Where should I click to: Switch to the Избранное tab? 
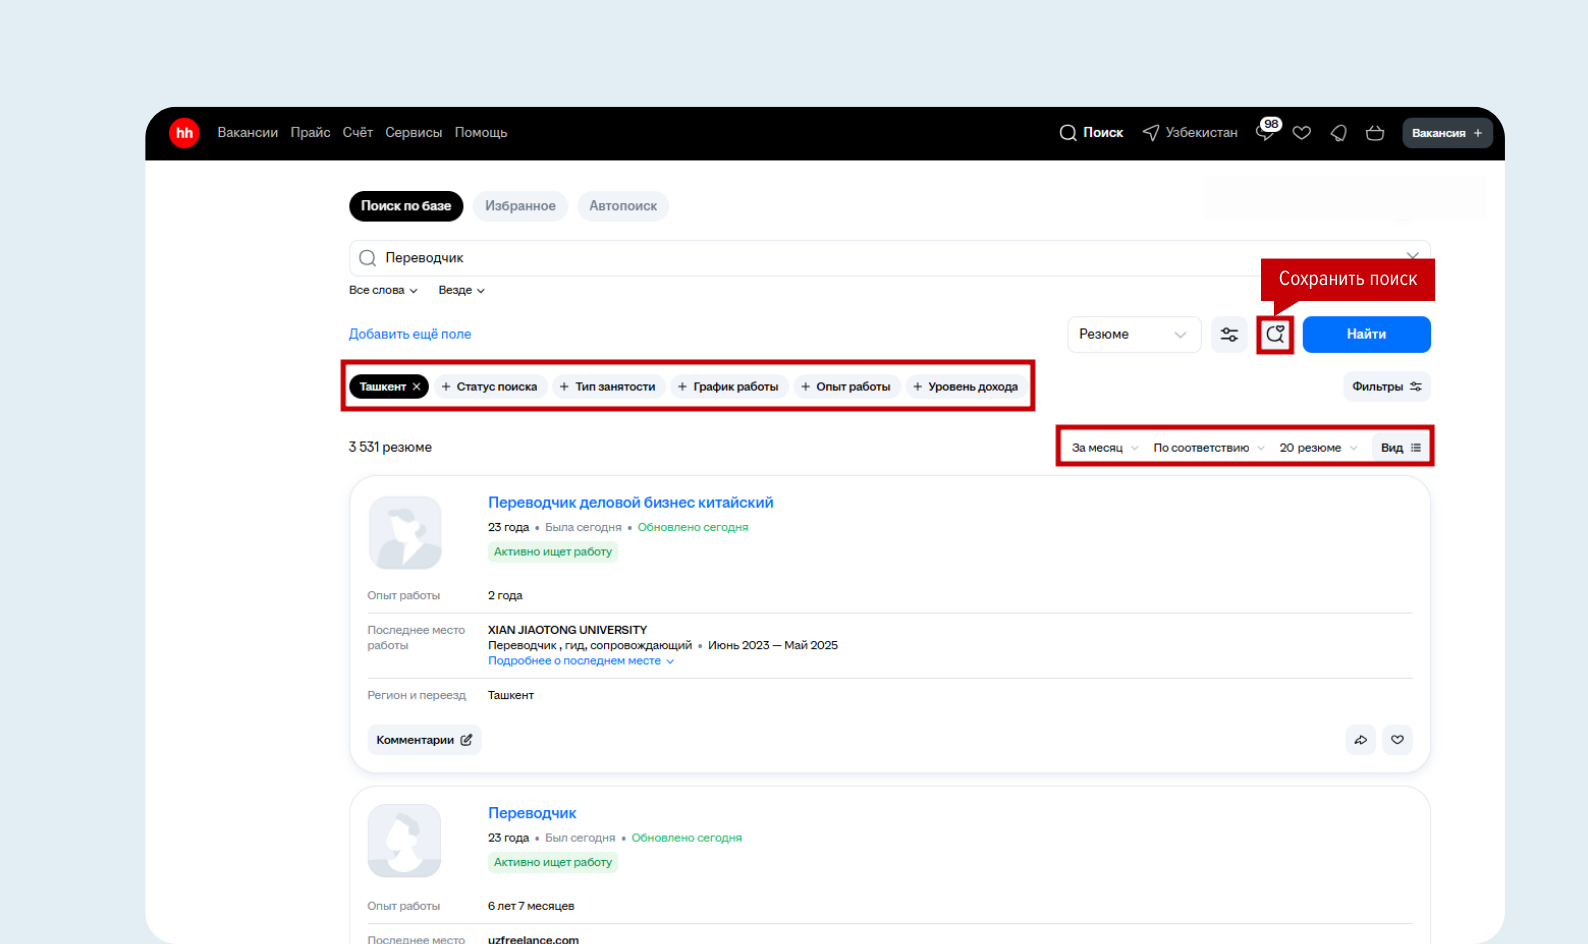(520, 206)
